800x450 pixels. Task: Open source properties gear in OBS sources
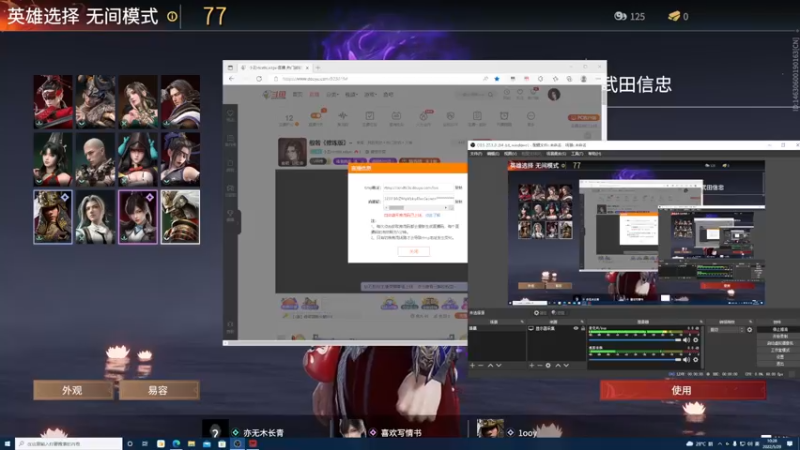(x=548, y=365)
